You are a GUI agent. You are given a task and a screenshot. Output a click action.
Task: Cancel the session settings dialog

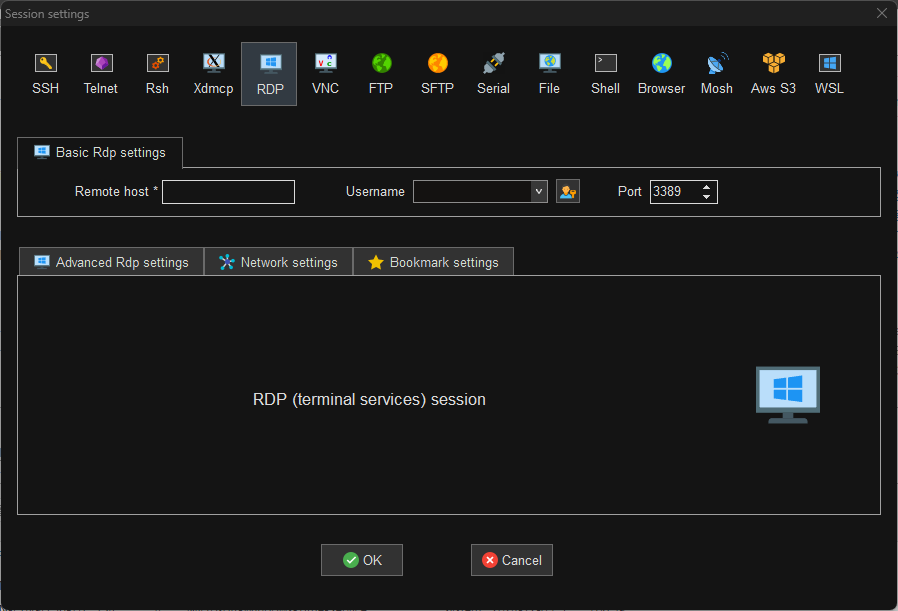click(x=511, y=560)
